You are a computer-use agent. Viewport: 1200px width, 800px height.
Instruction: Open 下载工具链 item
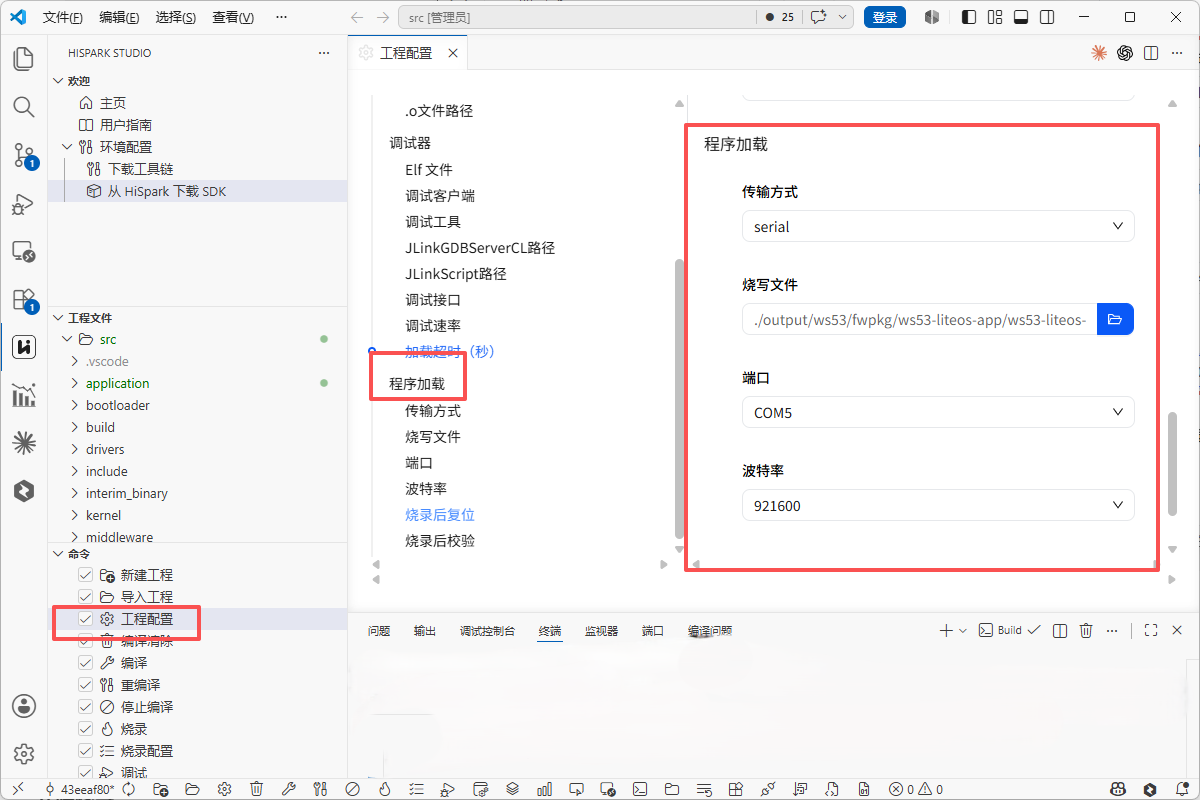[x=141, y=169]
